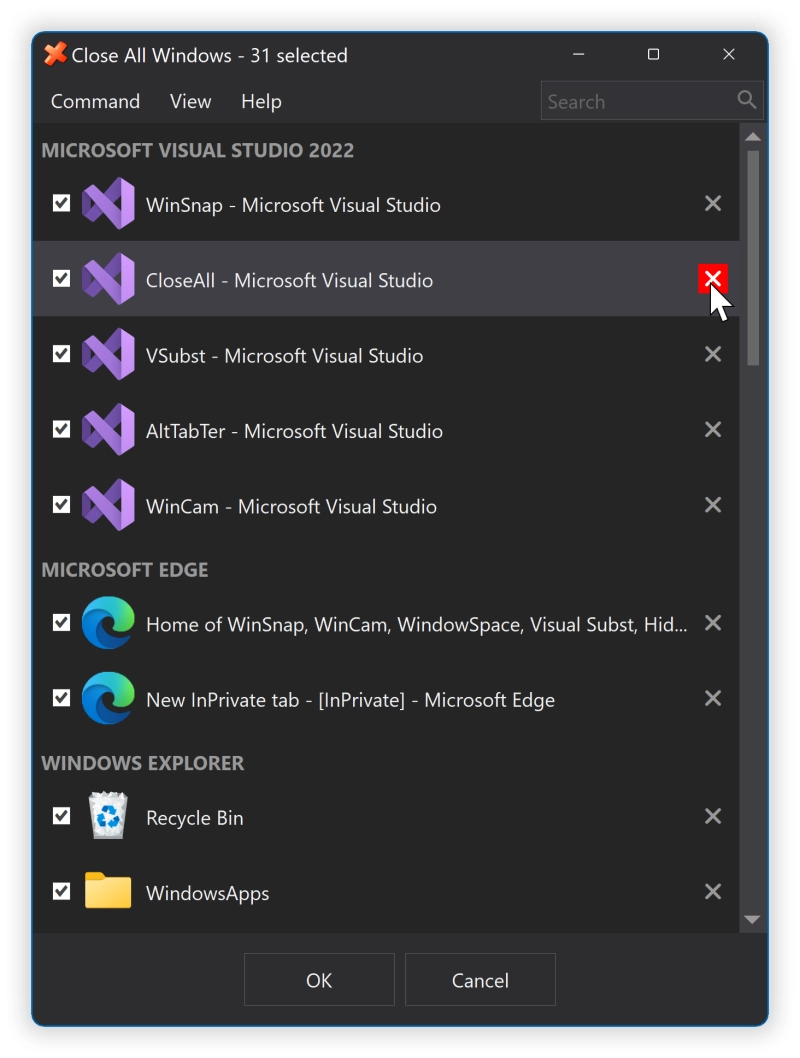Click the Visual Studio icon beside CloseAll
This screenshot has width=800, height=1058.
pos(108,279)
